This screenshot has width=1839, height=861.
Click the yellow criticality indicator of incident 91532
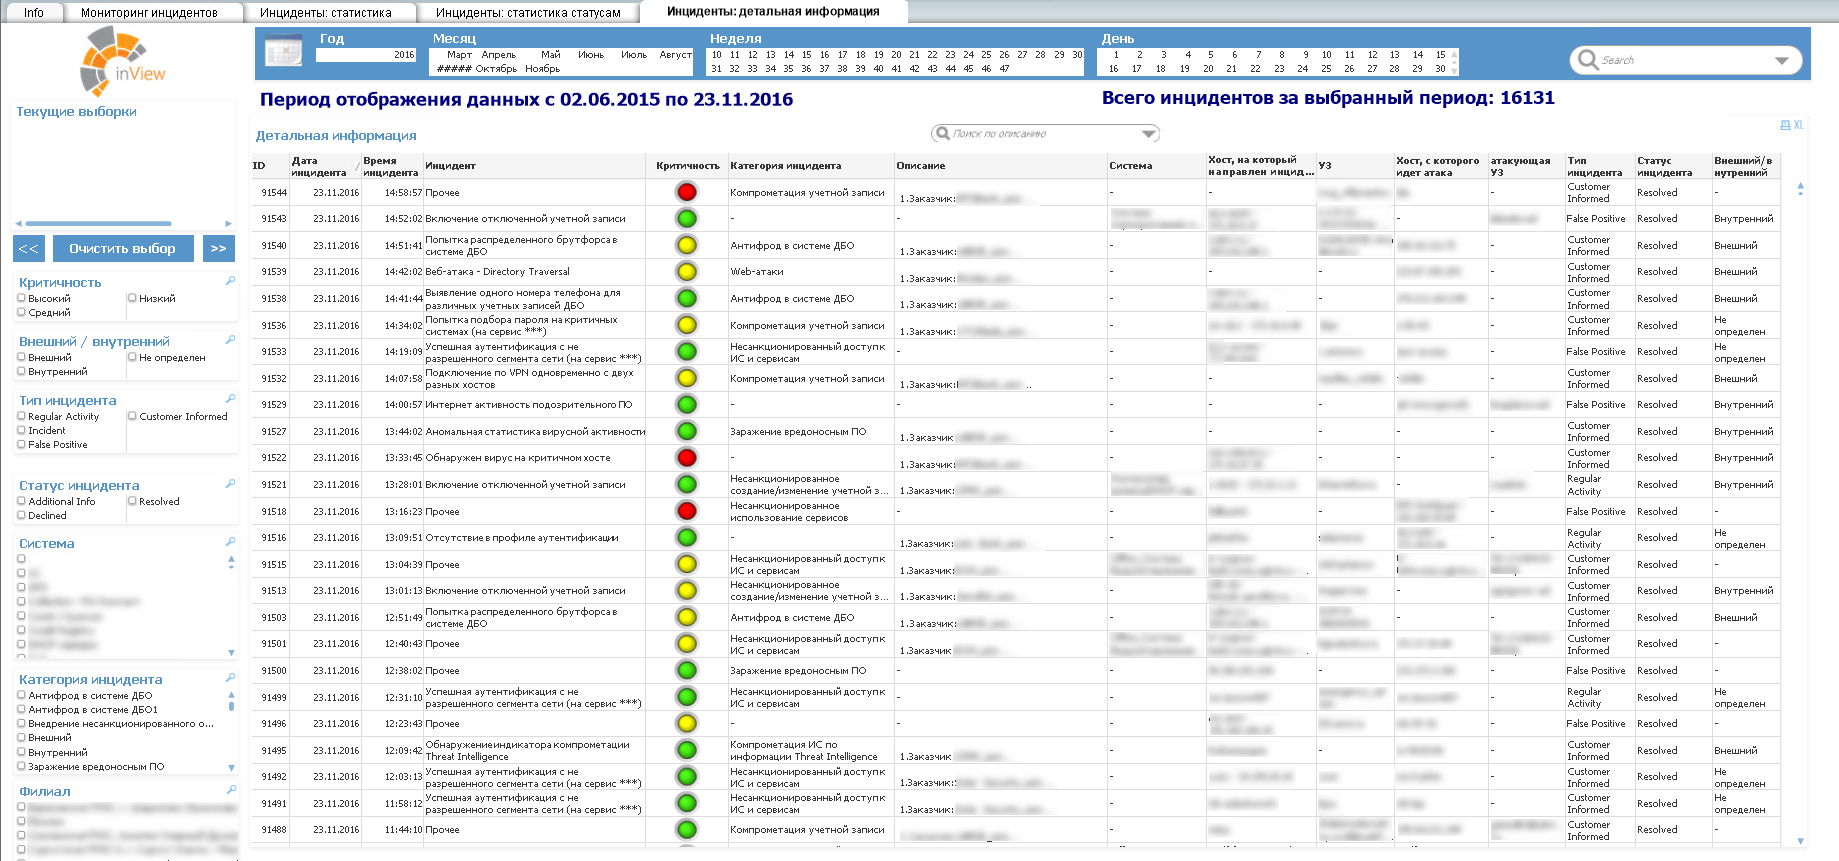pos(686,378)
